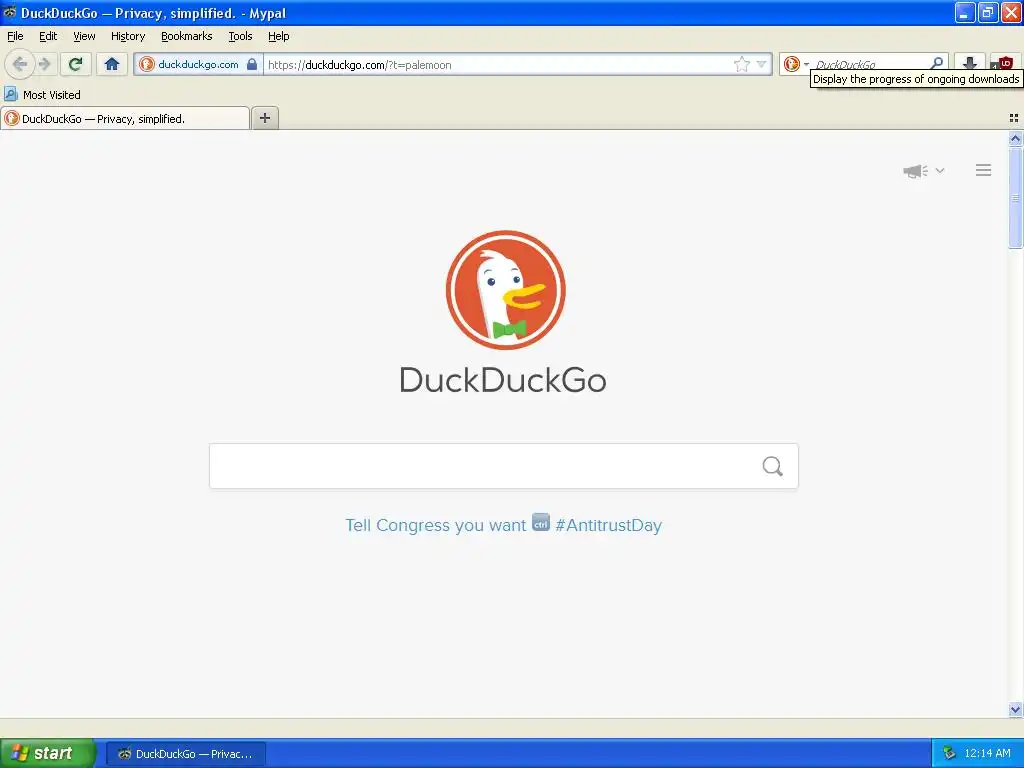Select the DuckDuckGo taskbar window button
The height and width of the screenshot is (768, 1024).
coord(185,754)
